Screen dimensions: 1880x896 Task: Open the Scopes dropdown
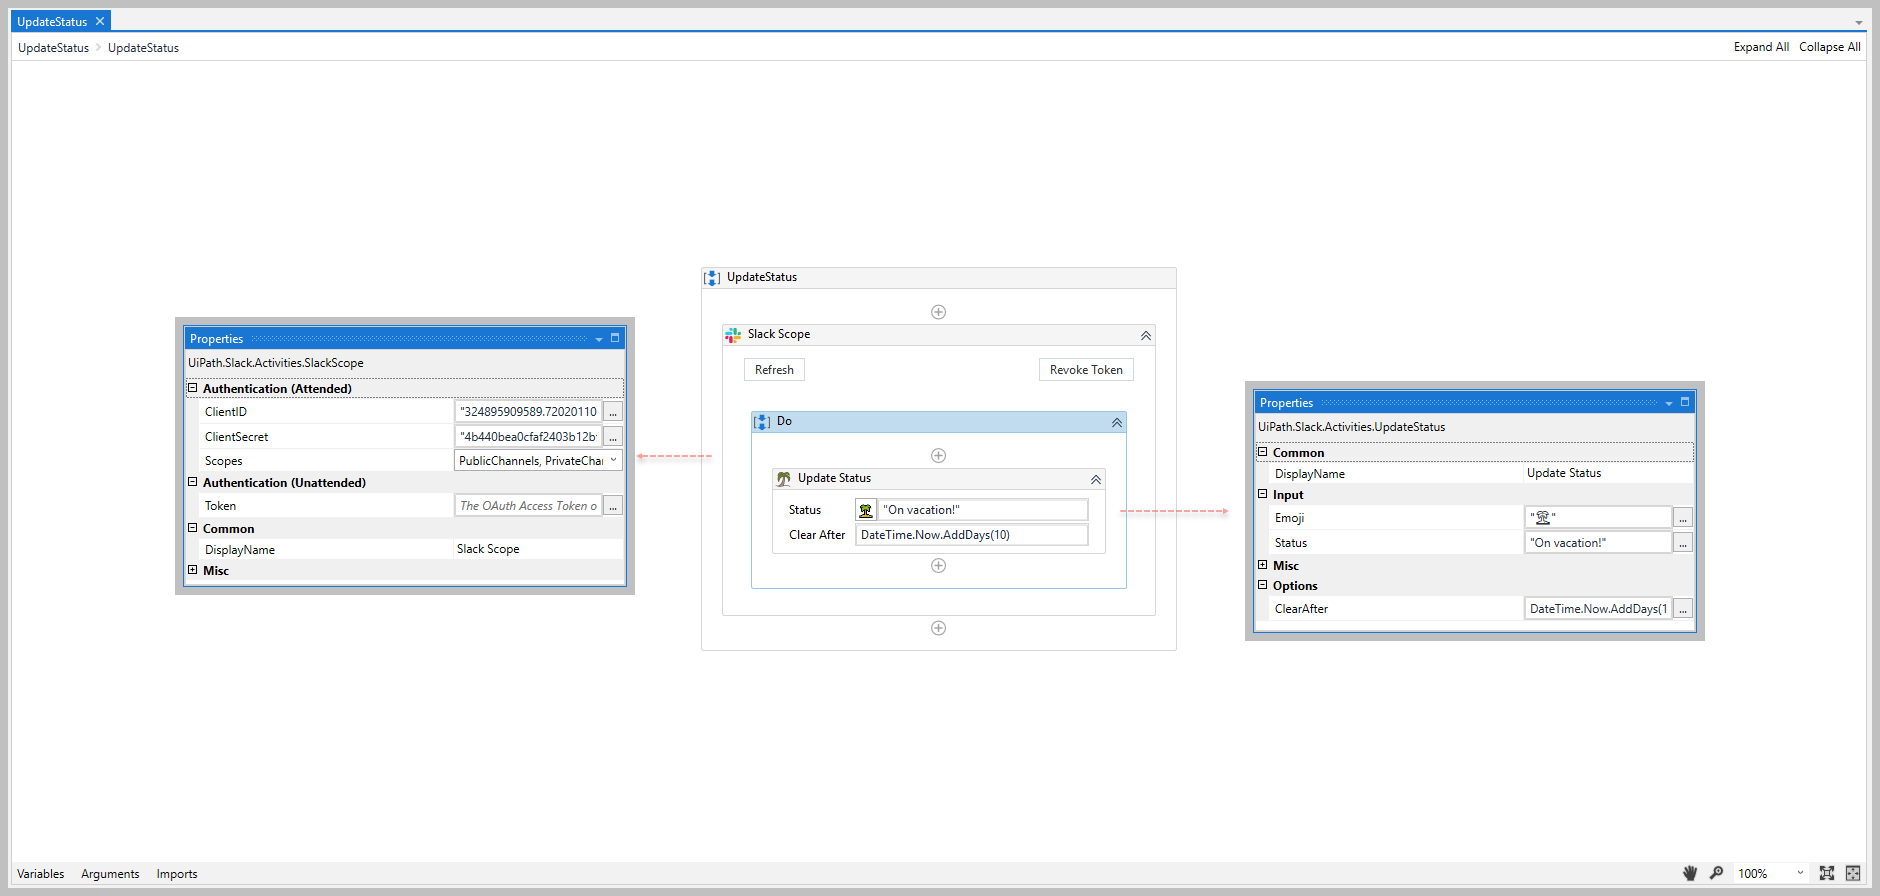coord(613,460)
